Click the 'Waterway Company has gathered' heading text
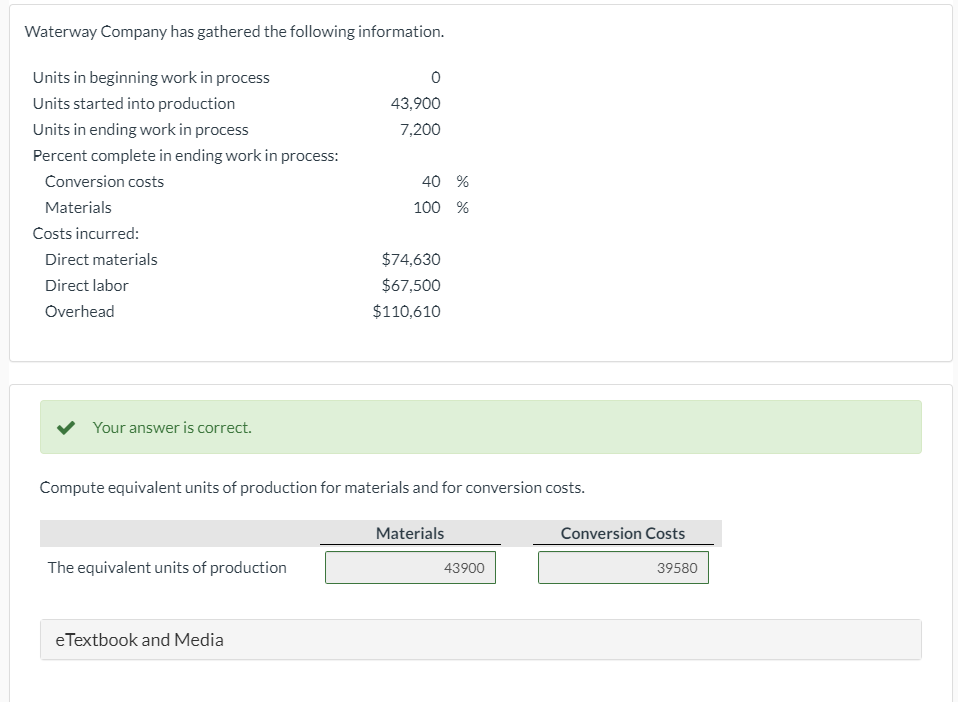 coord(235,32)
